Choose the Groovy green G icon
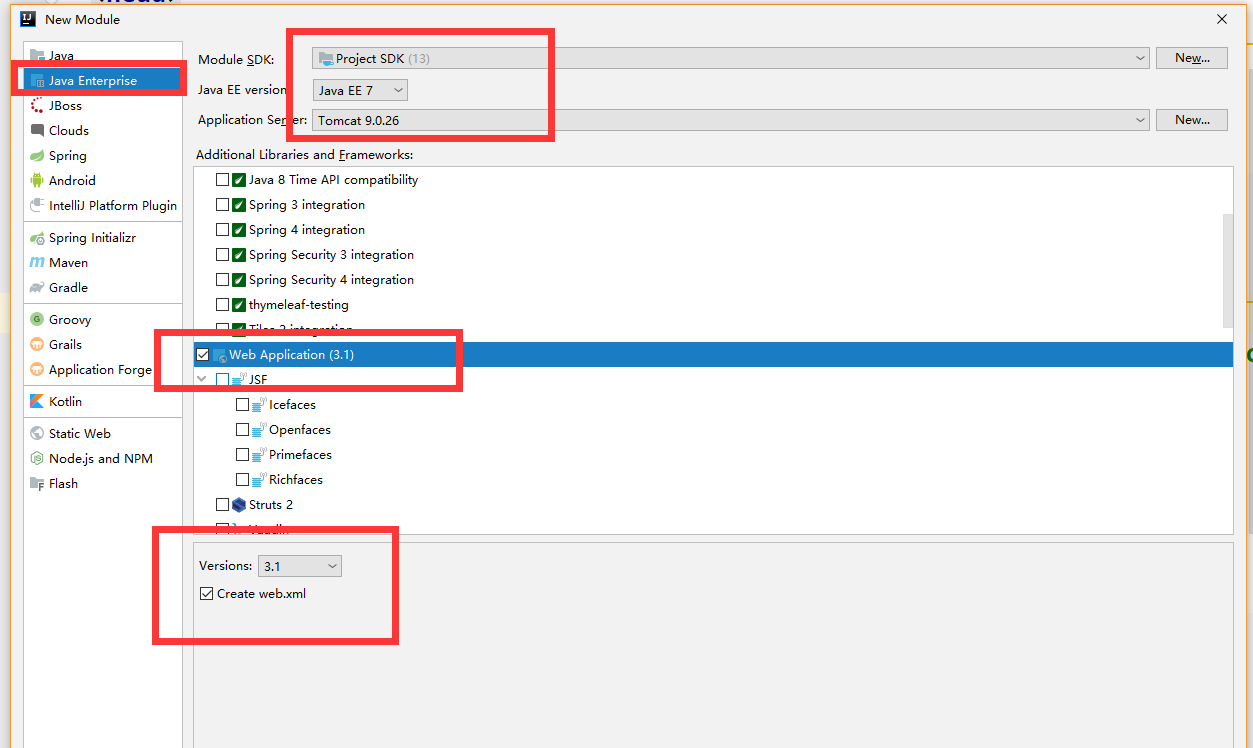The height and width of the screenshot is (748, 1253). 37,319
